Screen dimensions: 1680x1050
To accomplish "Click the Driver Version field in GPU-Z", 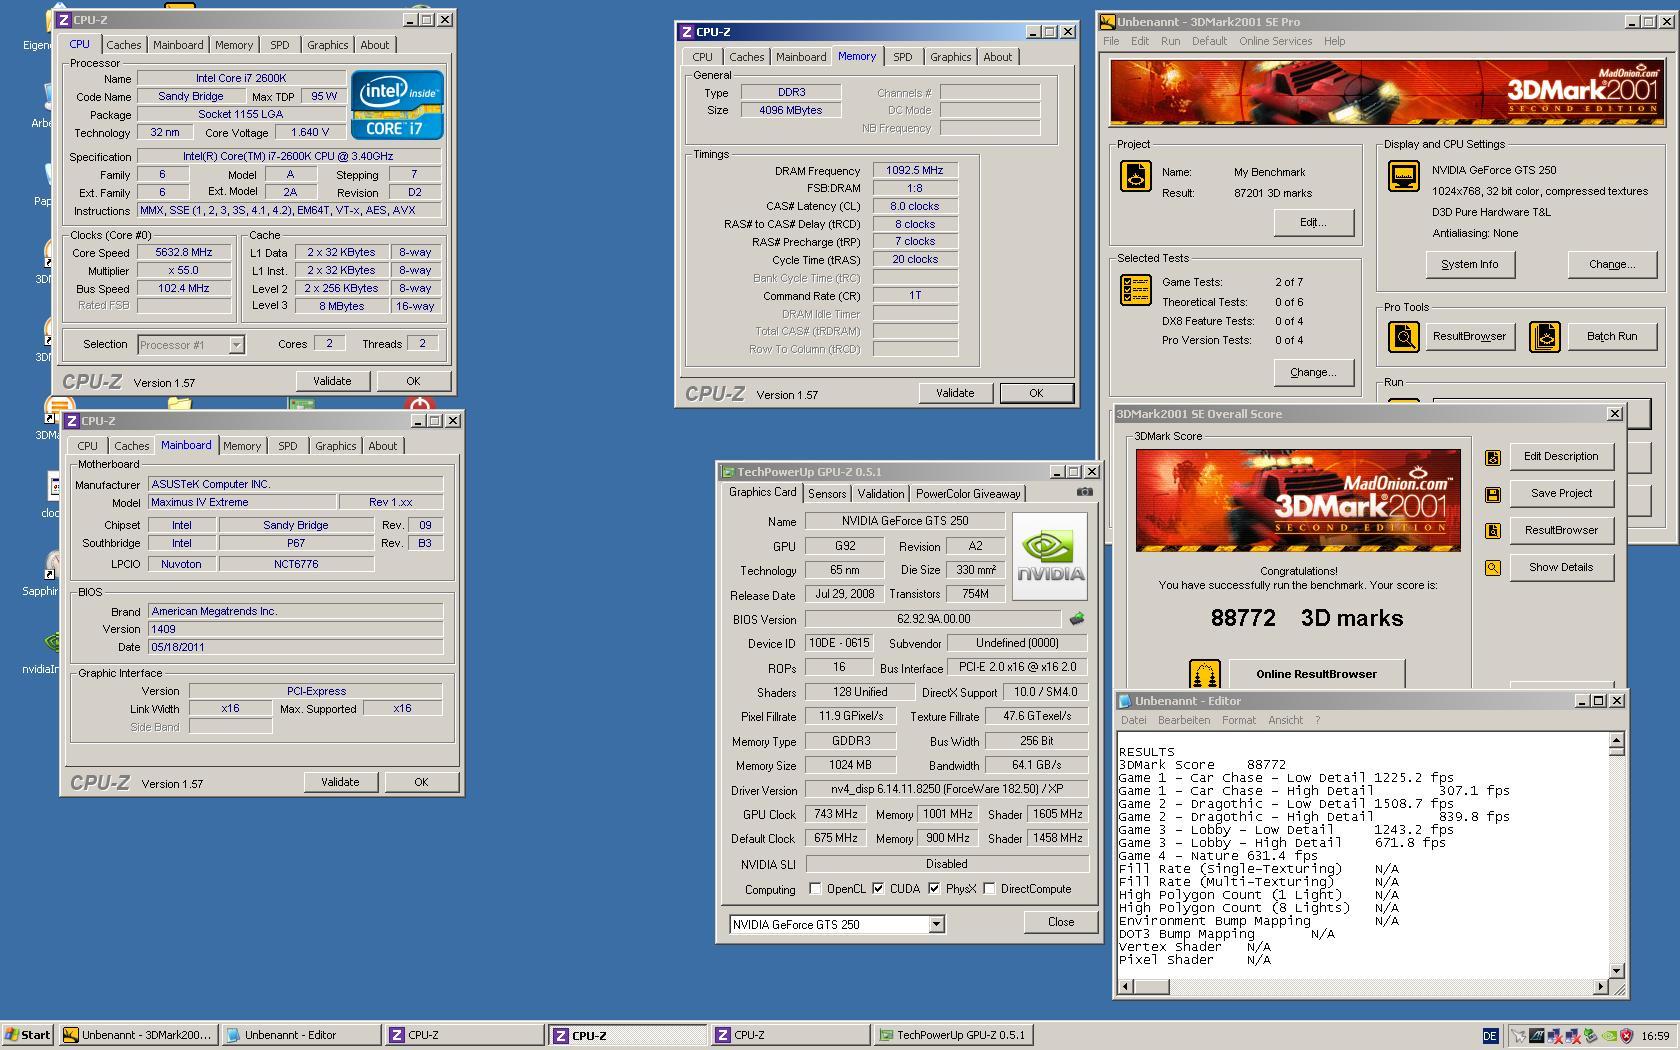I will click(947, 790).
